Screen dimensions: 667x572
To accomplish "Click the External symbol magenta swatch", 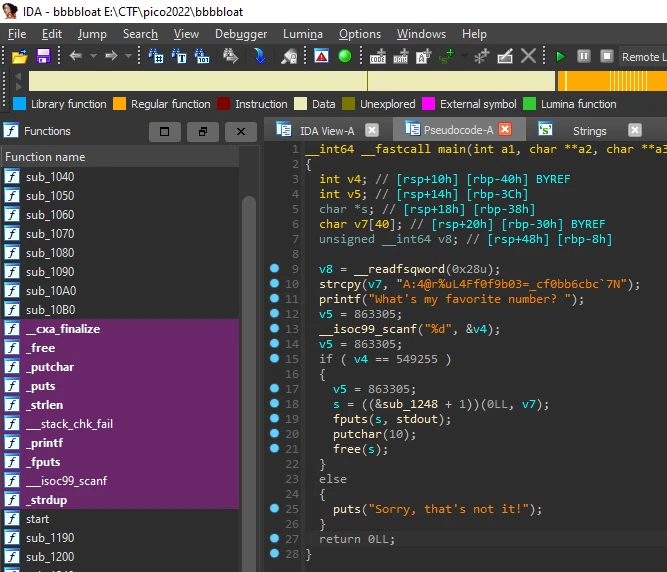I will point(428,104).
